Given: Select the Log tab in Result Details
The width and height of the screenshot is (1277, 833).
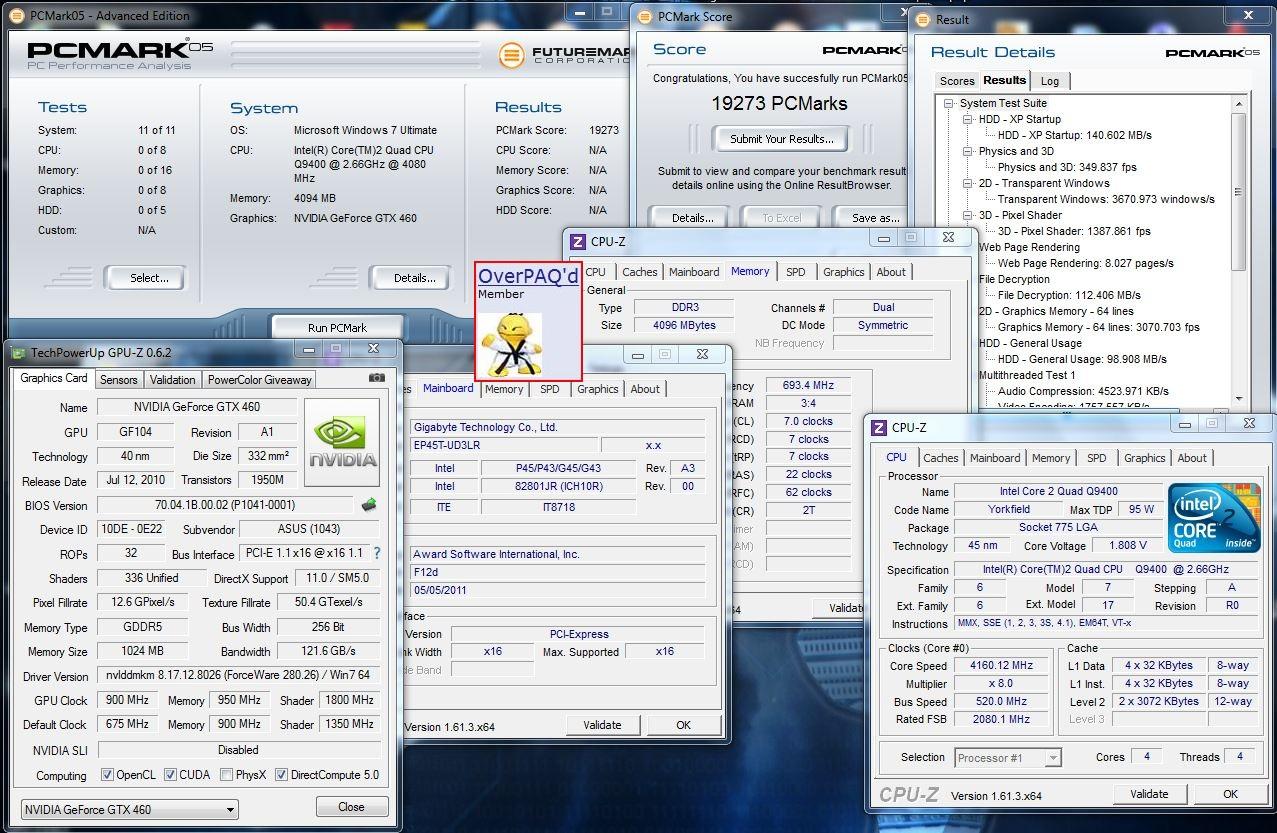Looking at the screenshot, I should point(1050,81).
